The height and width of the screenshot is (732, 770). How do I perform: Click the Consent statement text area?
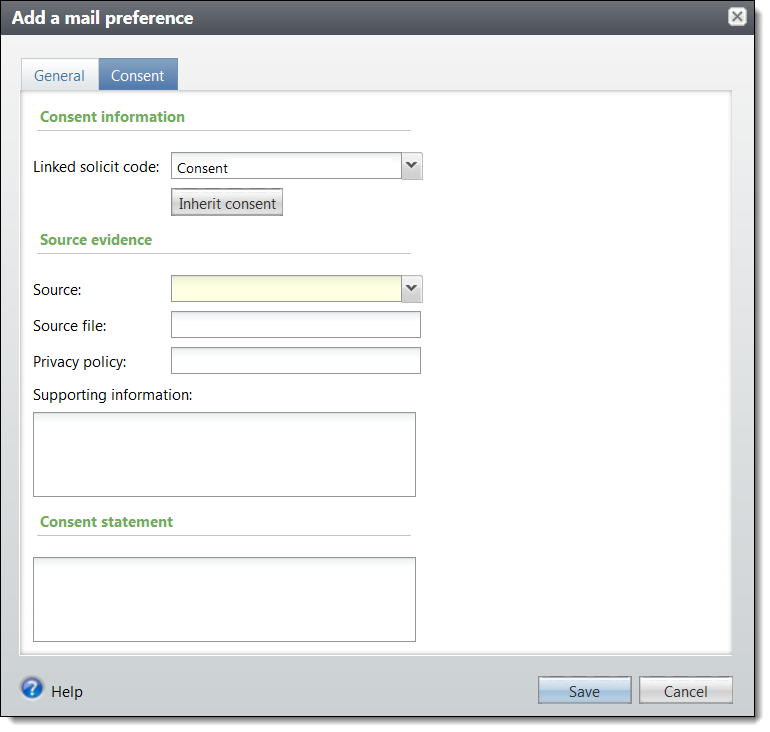(x=224, y=599)
